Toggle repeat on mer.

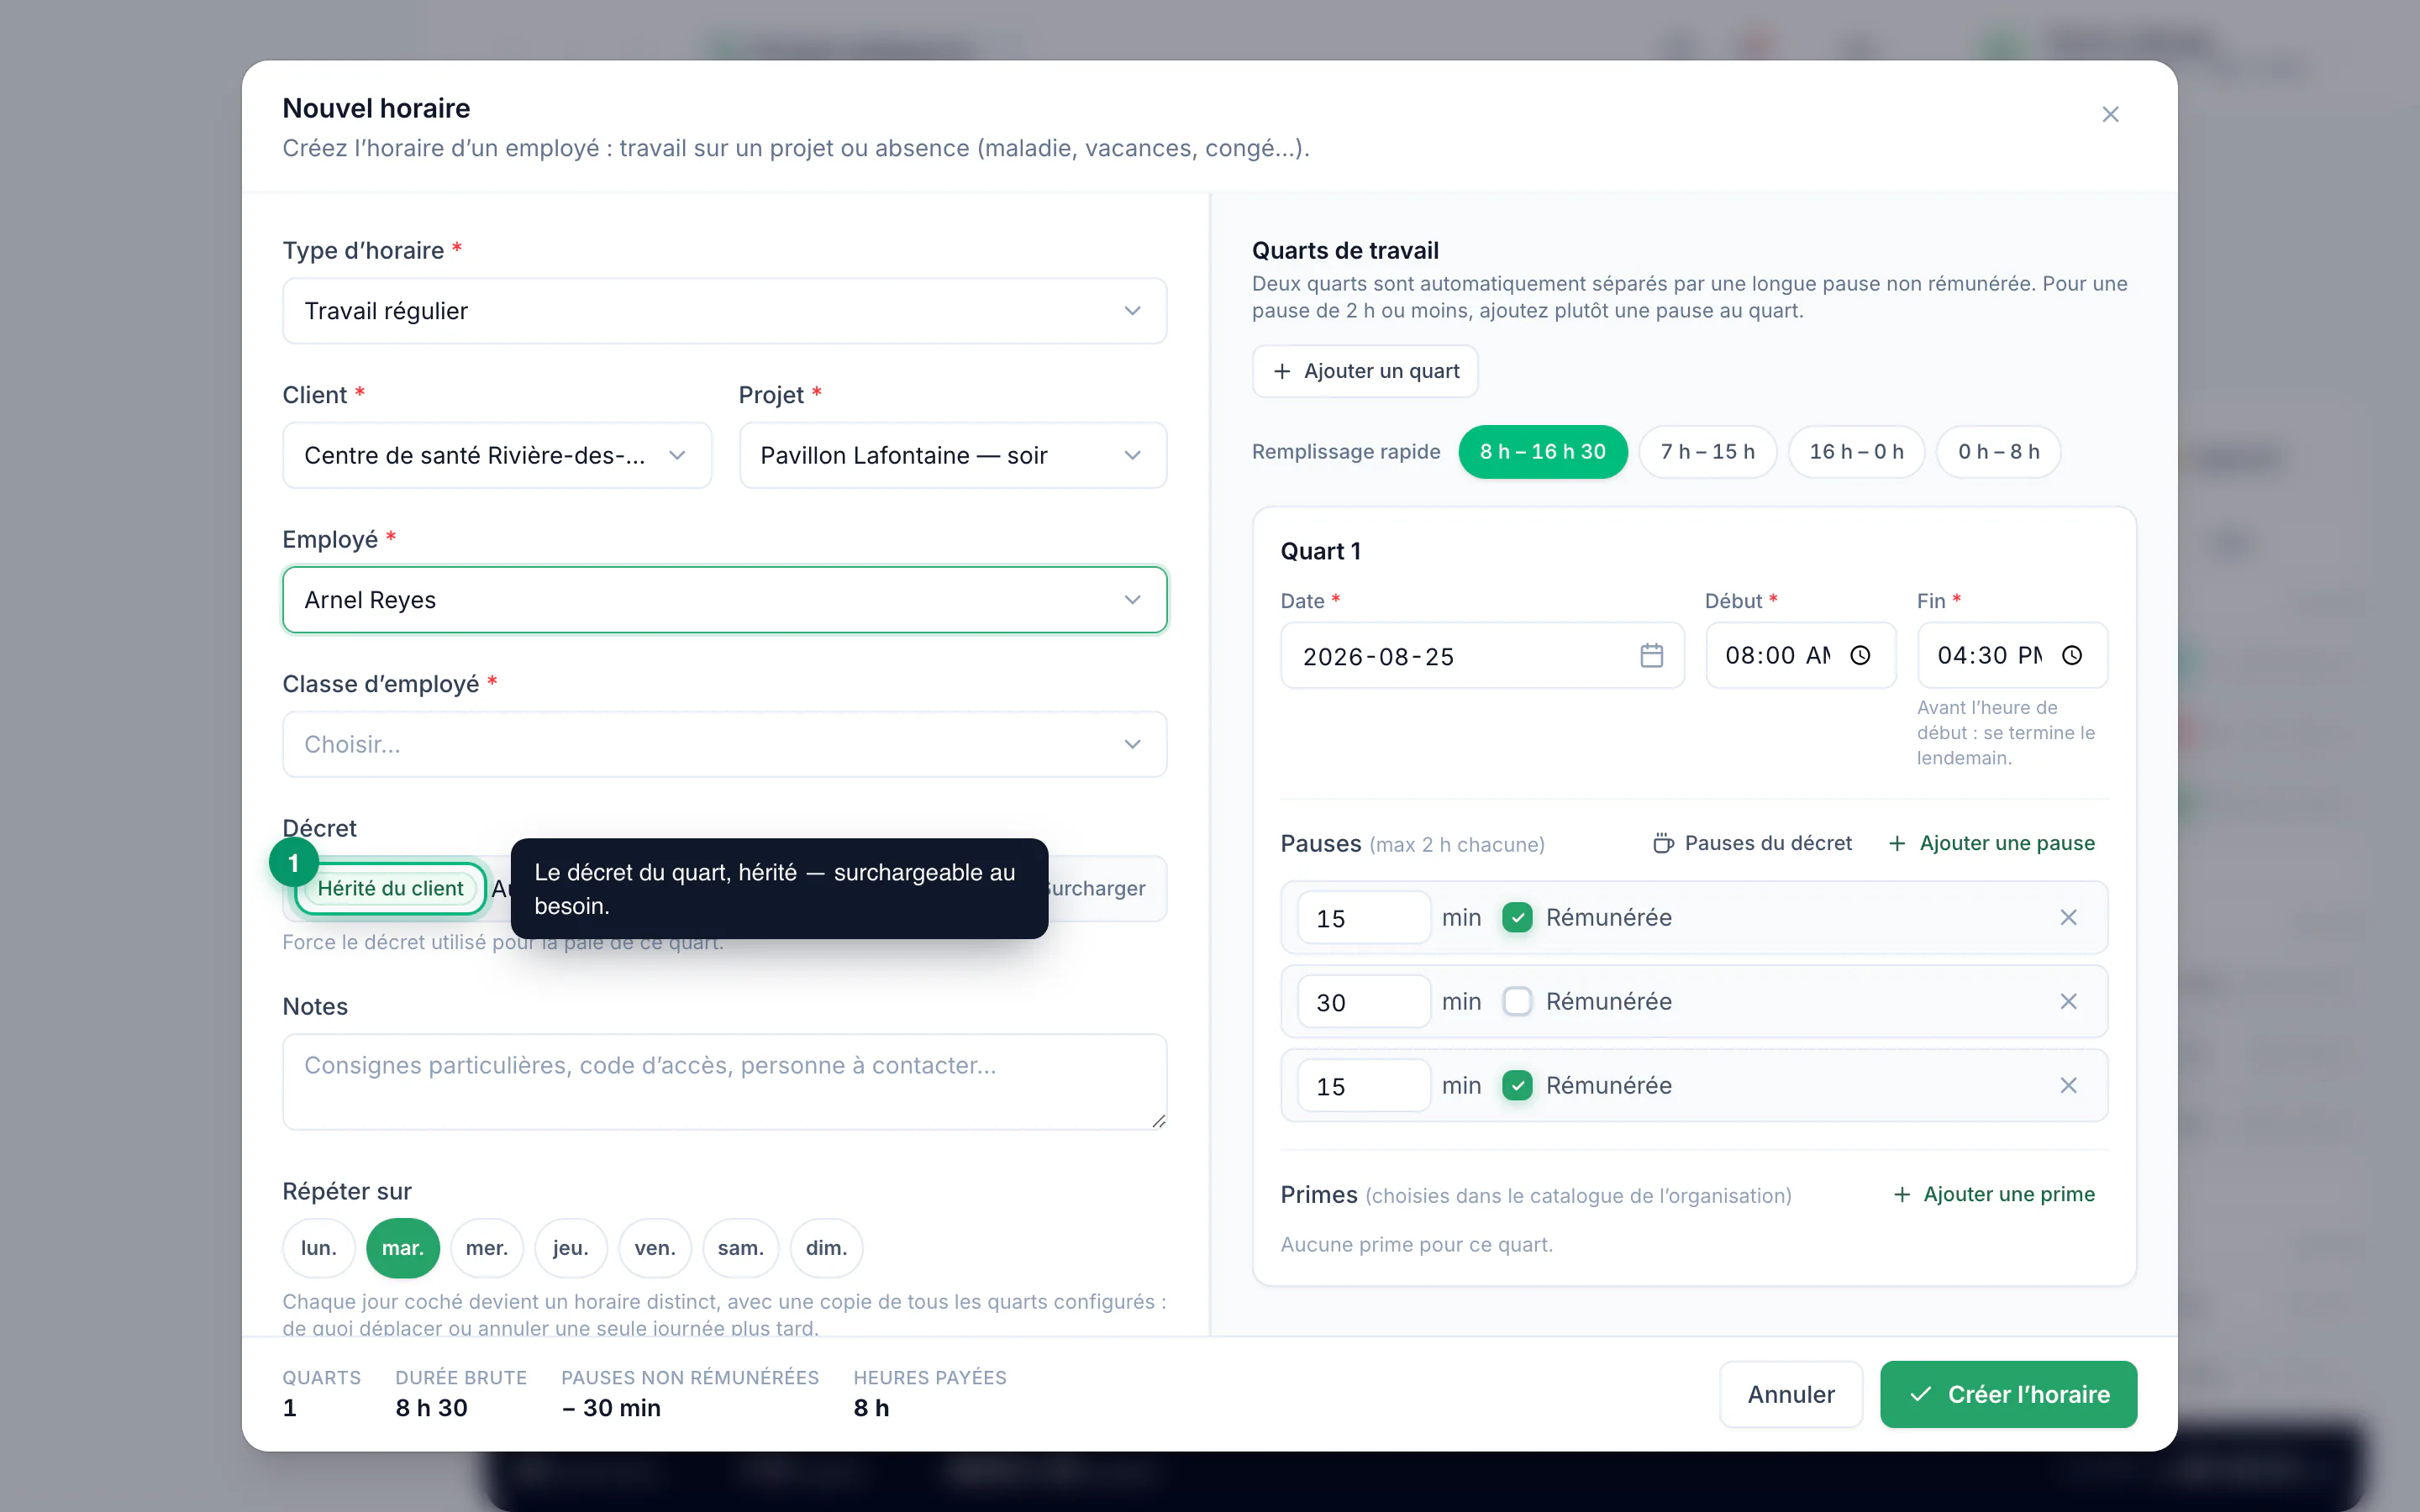[487, 1248]
